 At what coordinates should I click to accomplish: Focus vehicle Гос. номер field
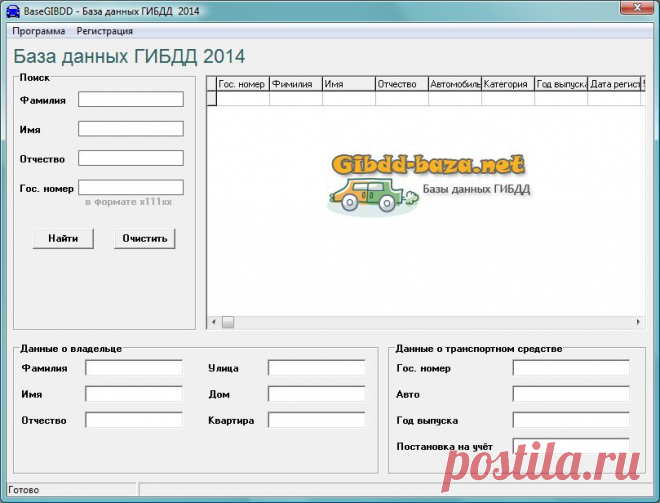coord(571,368)
